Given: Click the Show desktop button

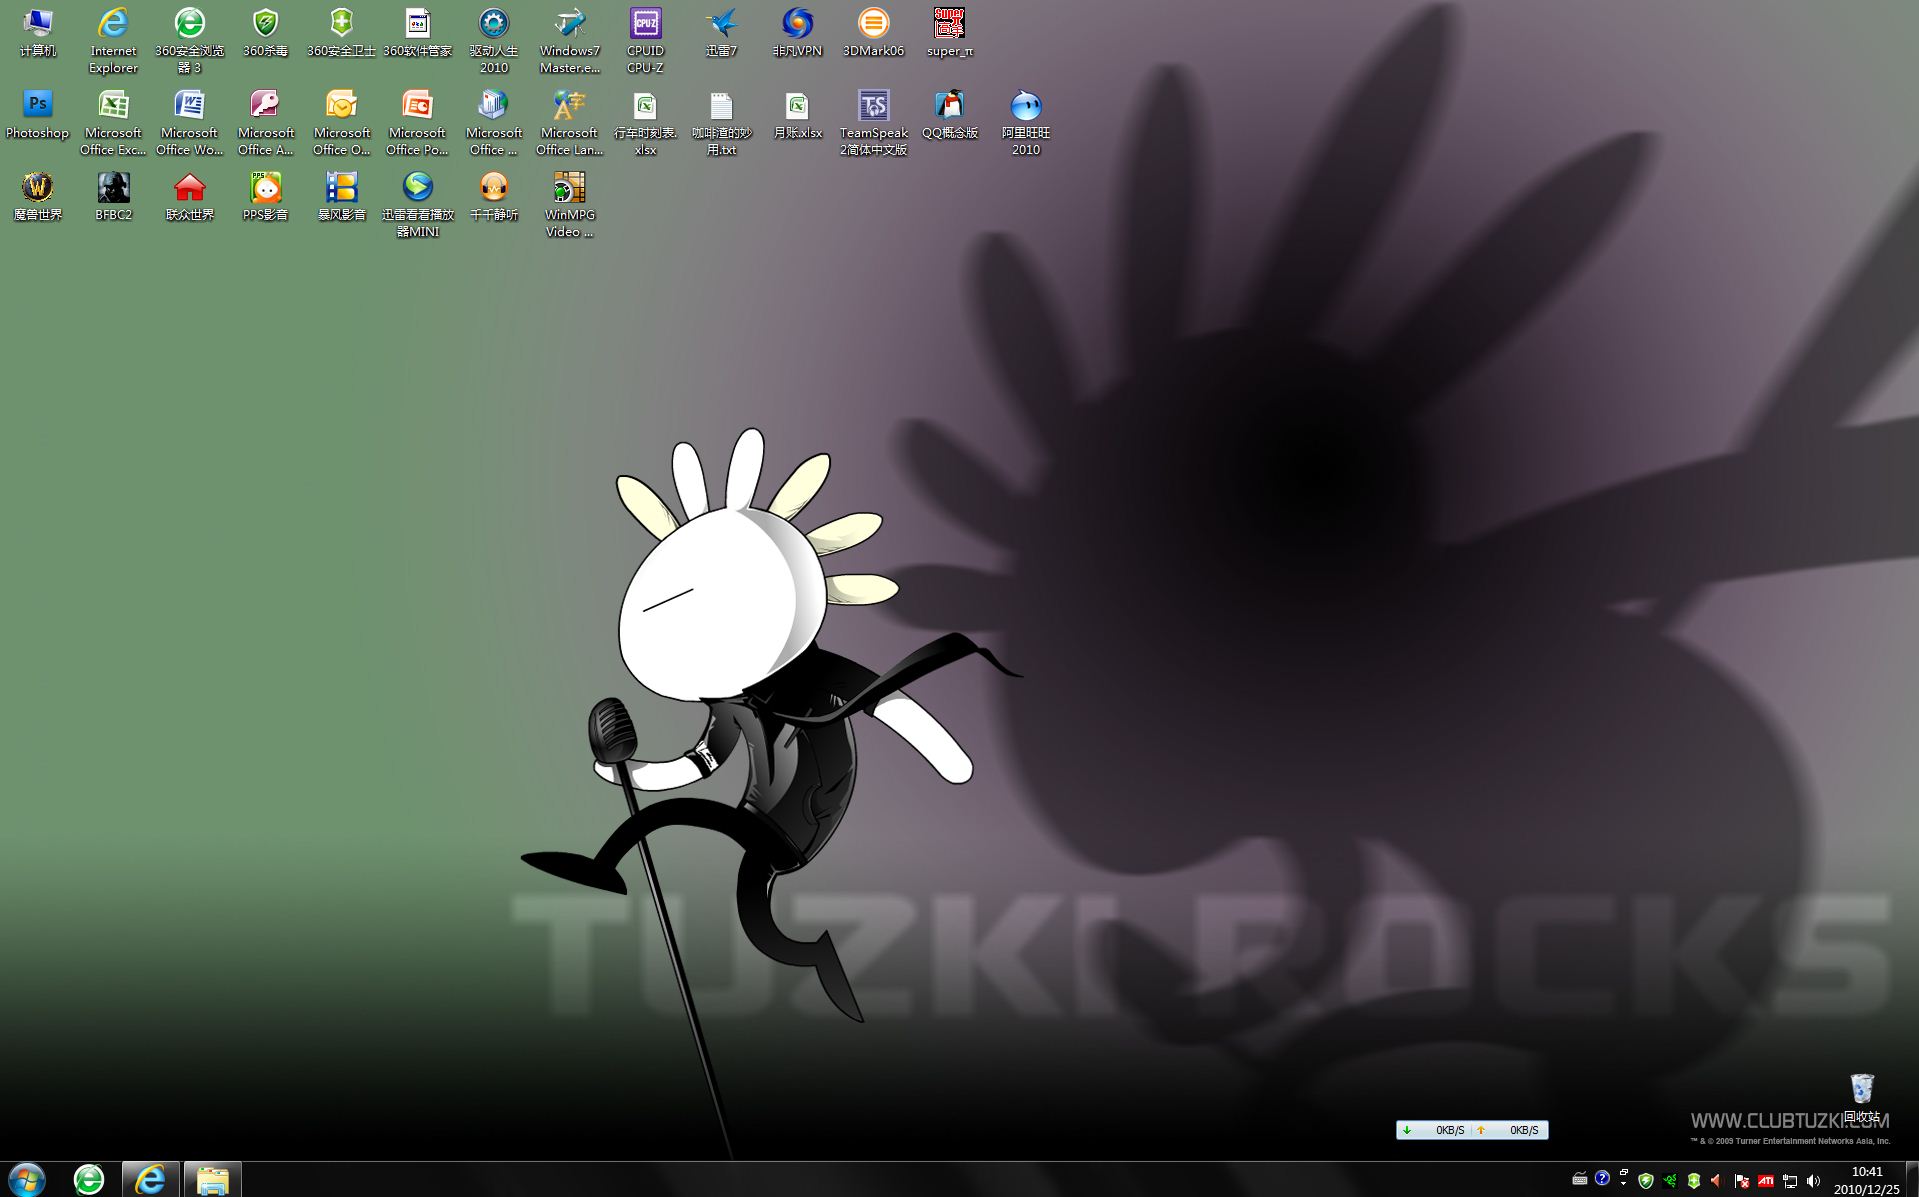Looking at the screenshot, I should click(x=1912, y=1179).
